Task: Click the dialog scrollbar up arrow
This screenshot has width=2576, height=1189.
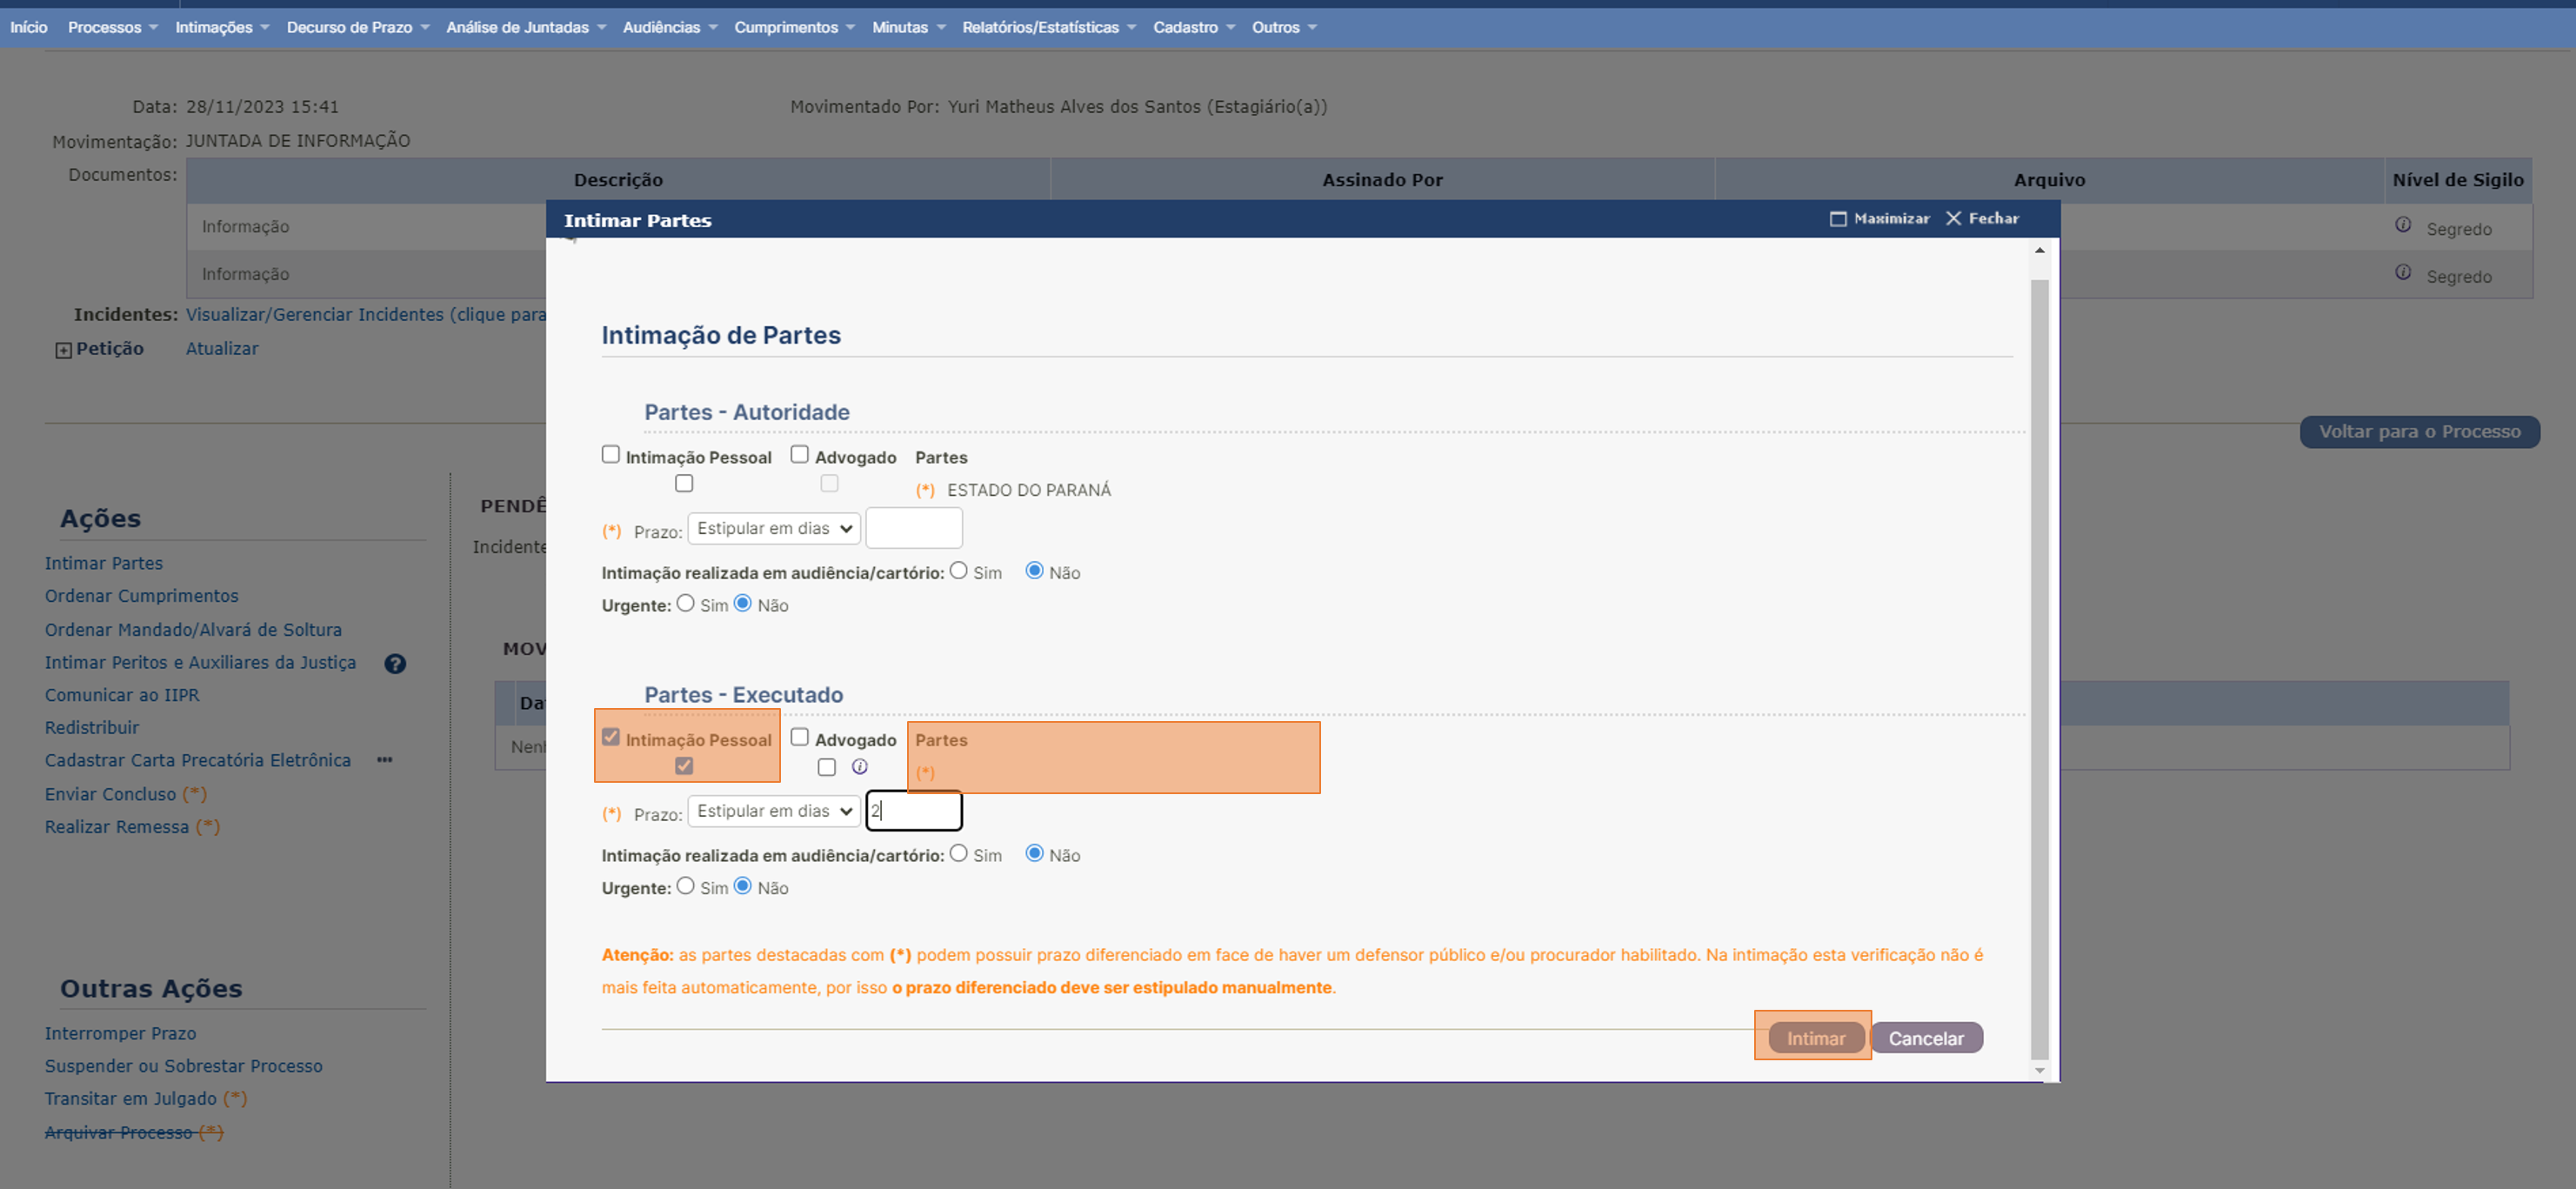Action: (x=2040, y=250)
